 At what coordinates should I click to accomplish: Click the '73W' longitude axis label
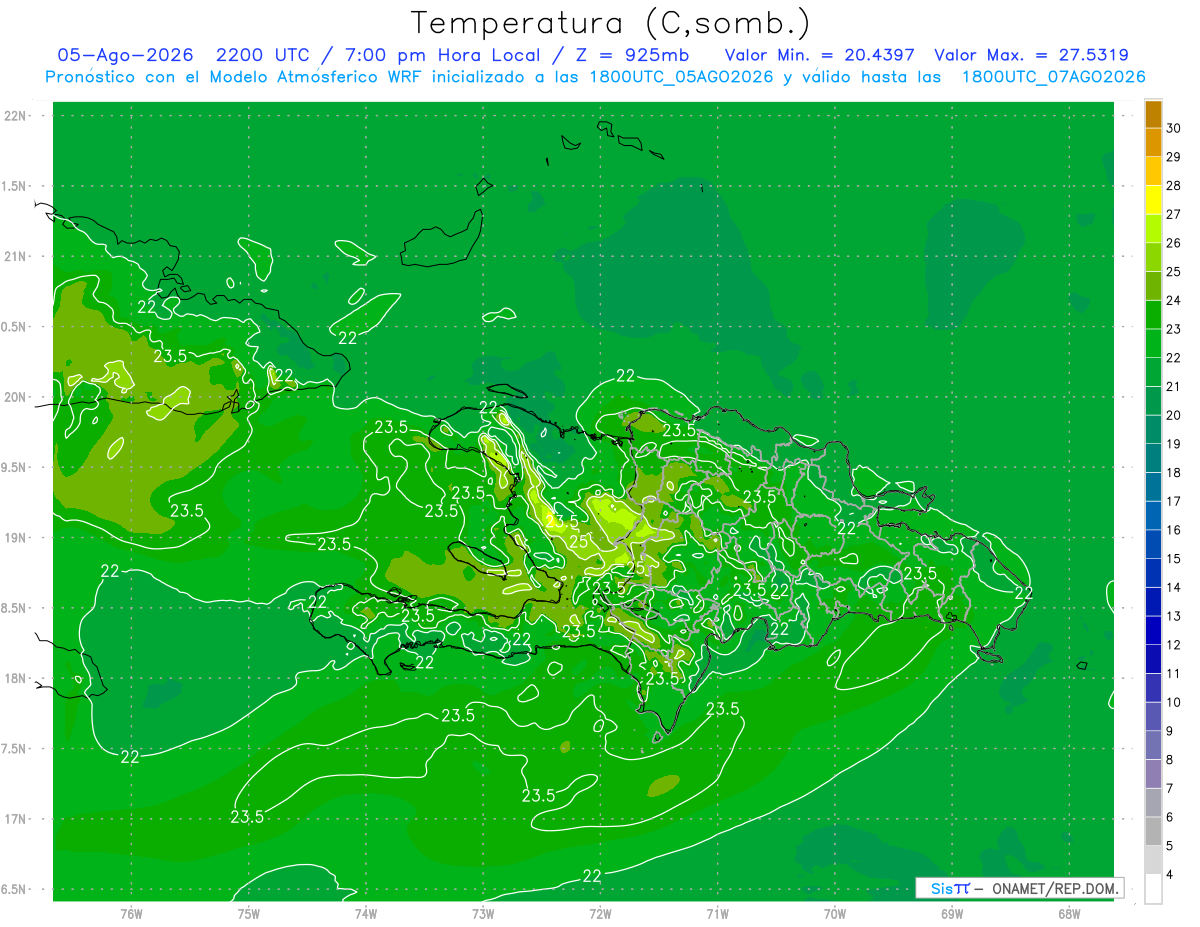click(483, 913)
